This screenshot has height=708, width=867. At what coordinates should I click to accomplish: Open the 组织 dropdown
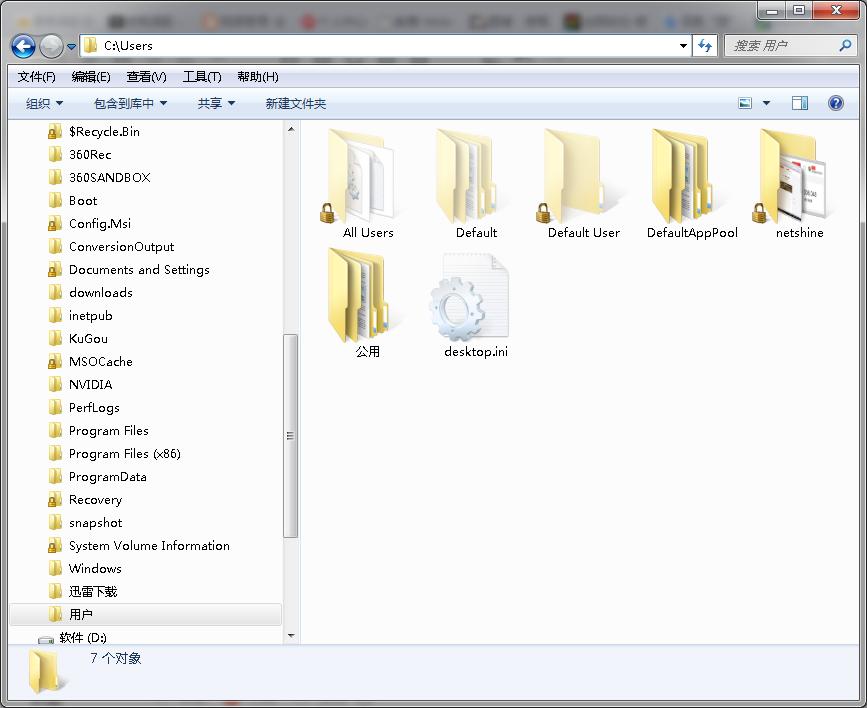[44, 103]
